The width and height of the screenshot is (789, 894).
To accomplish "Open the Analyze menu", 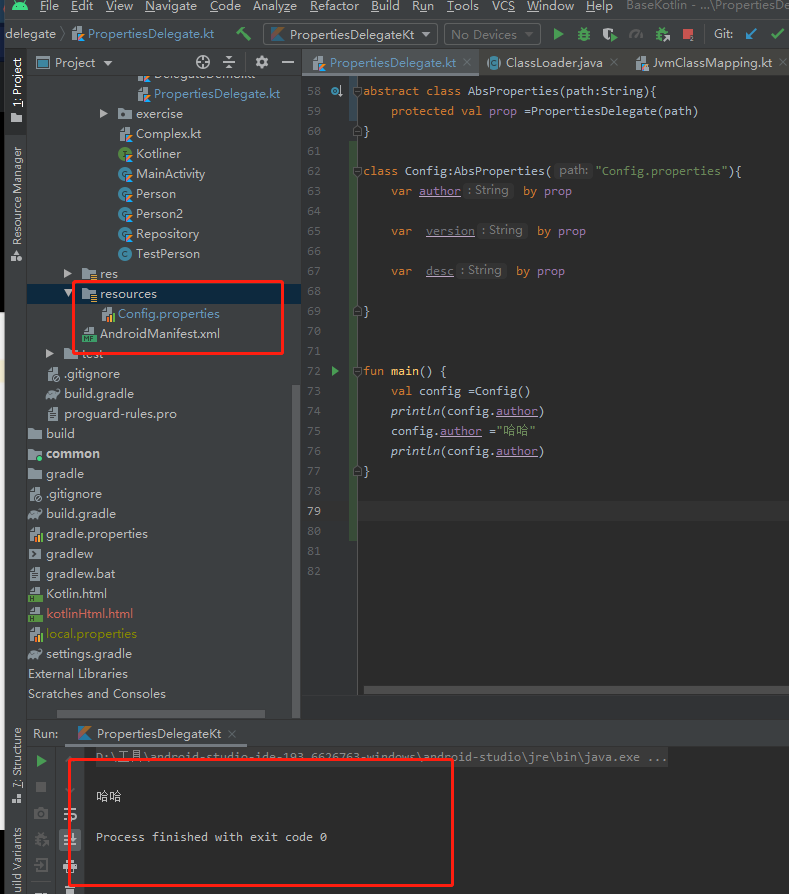I will (275, 6).
